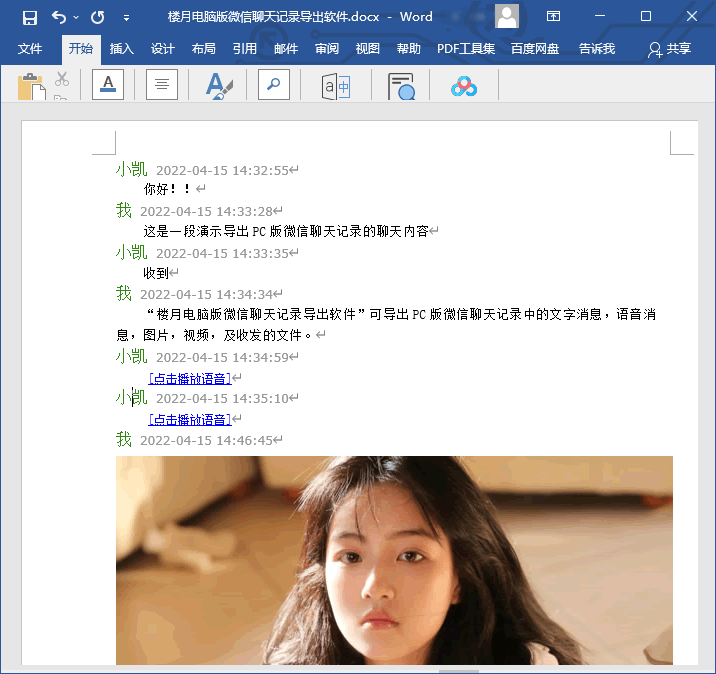Screen dimensions: 716x674
Task: Switch to the 插入 tab
Action: (x=121, y=48)
